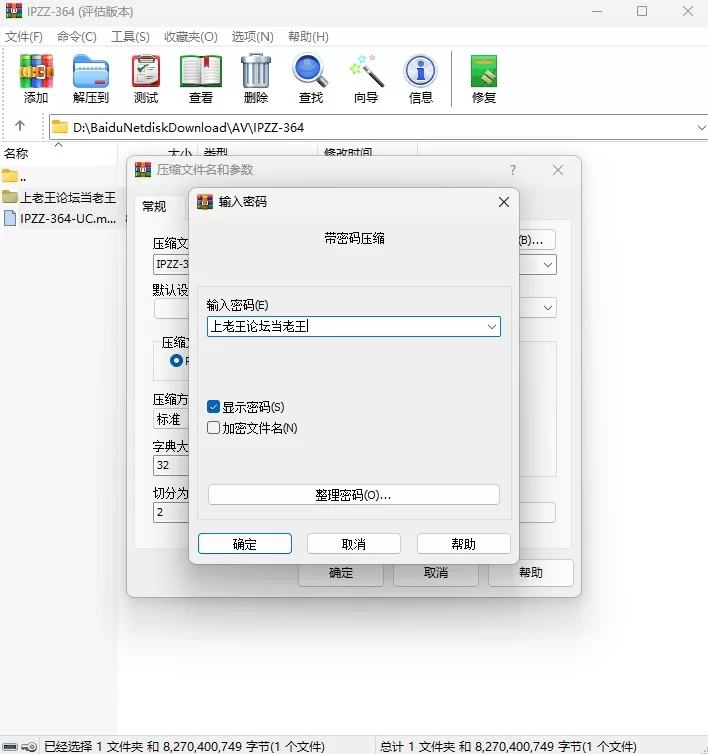Cancel the password dialog with 取消

(x=354, y=544)
